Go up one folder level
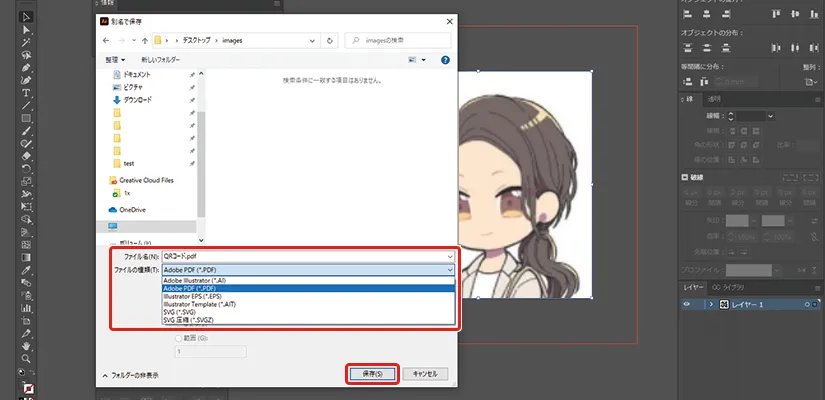Viewport: 825px width, 400px height. [145, 41]
